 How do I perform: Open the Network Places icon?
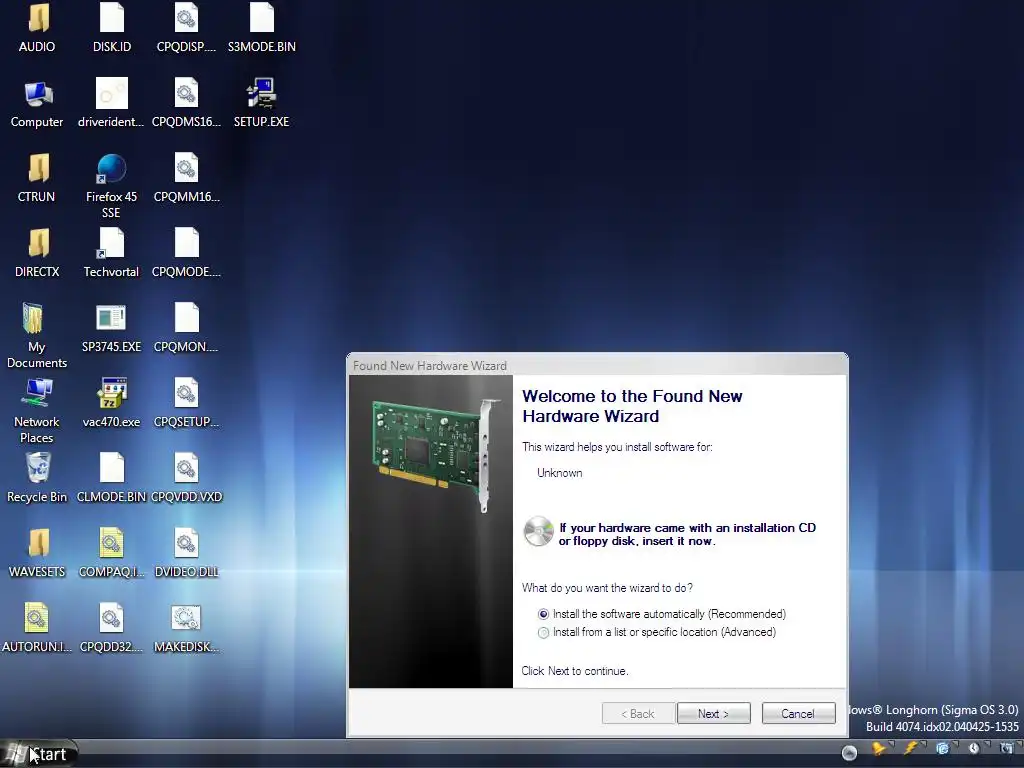coord(37,394)
